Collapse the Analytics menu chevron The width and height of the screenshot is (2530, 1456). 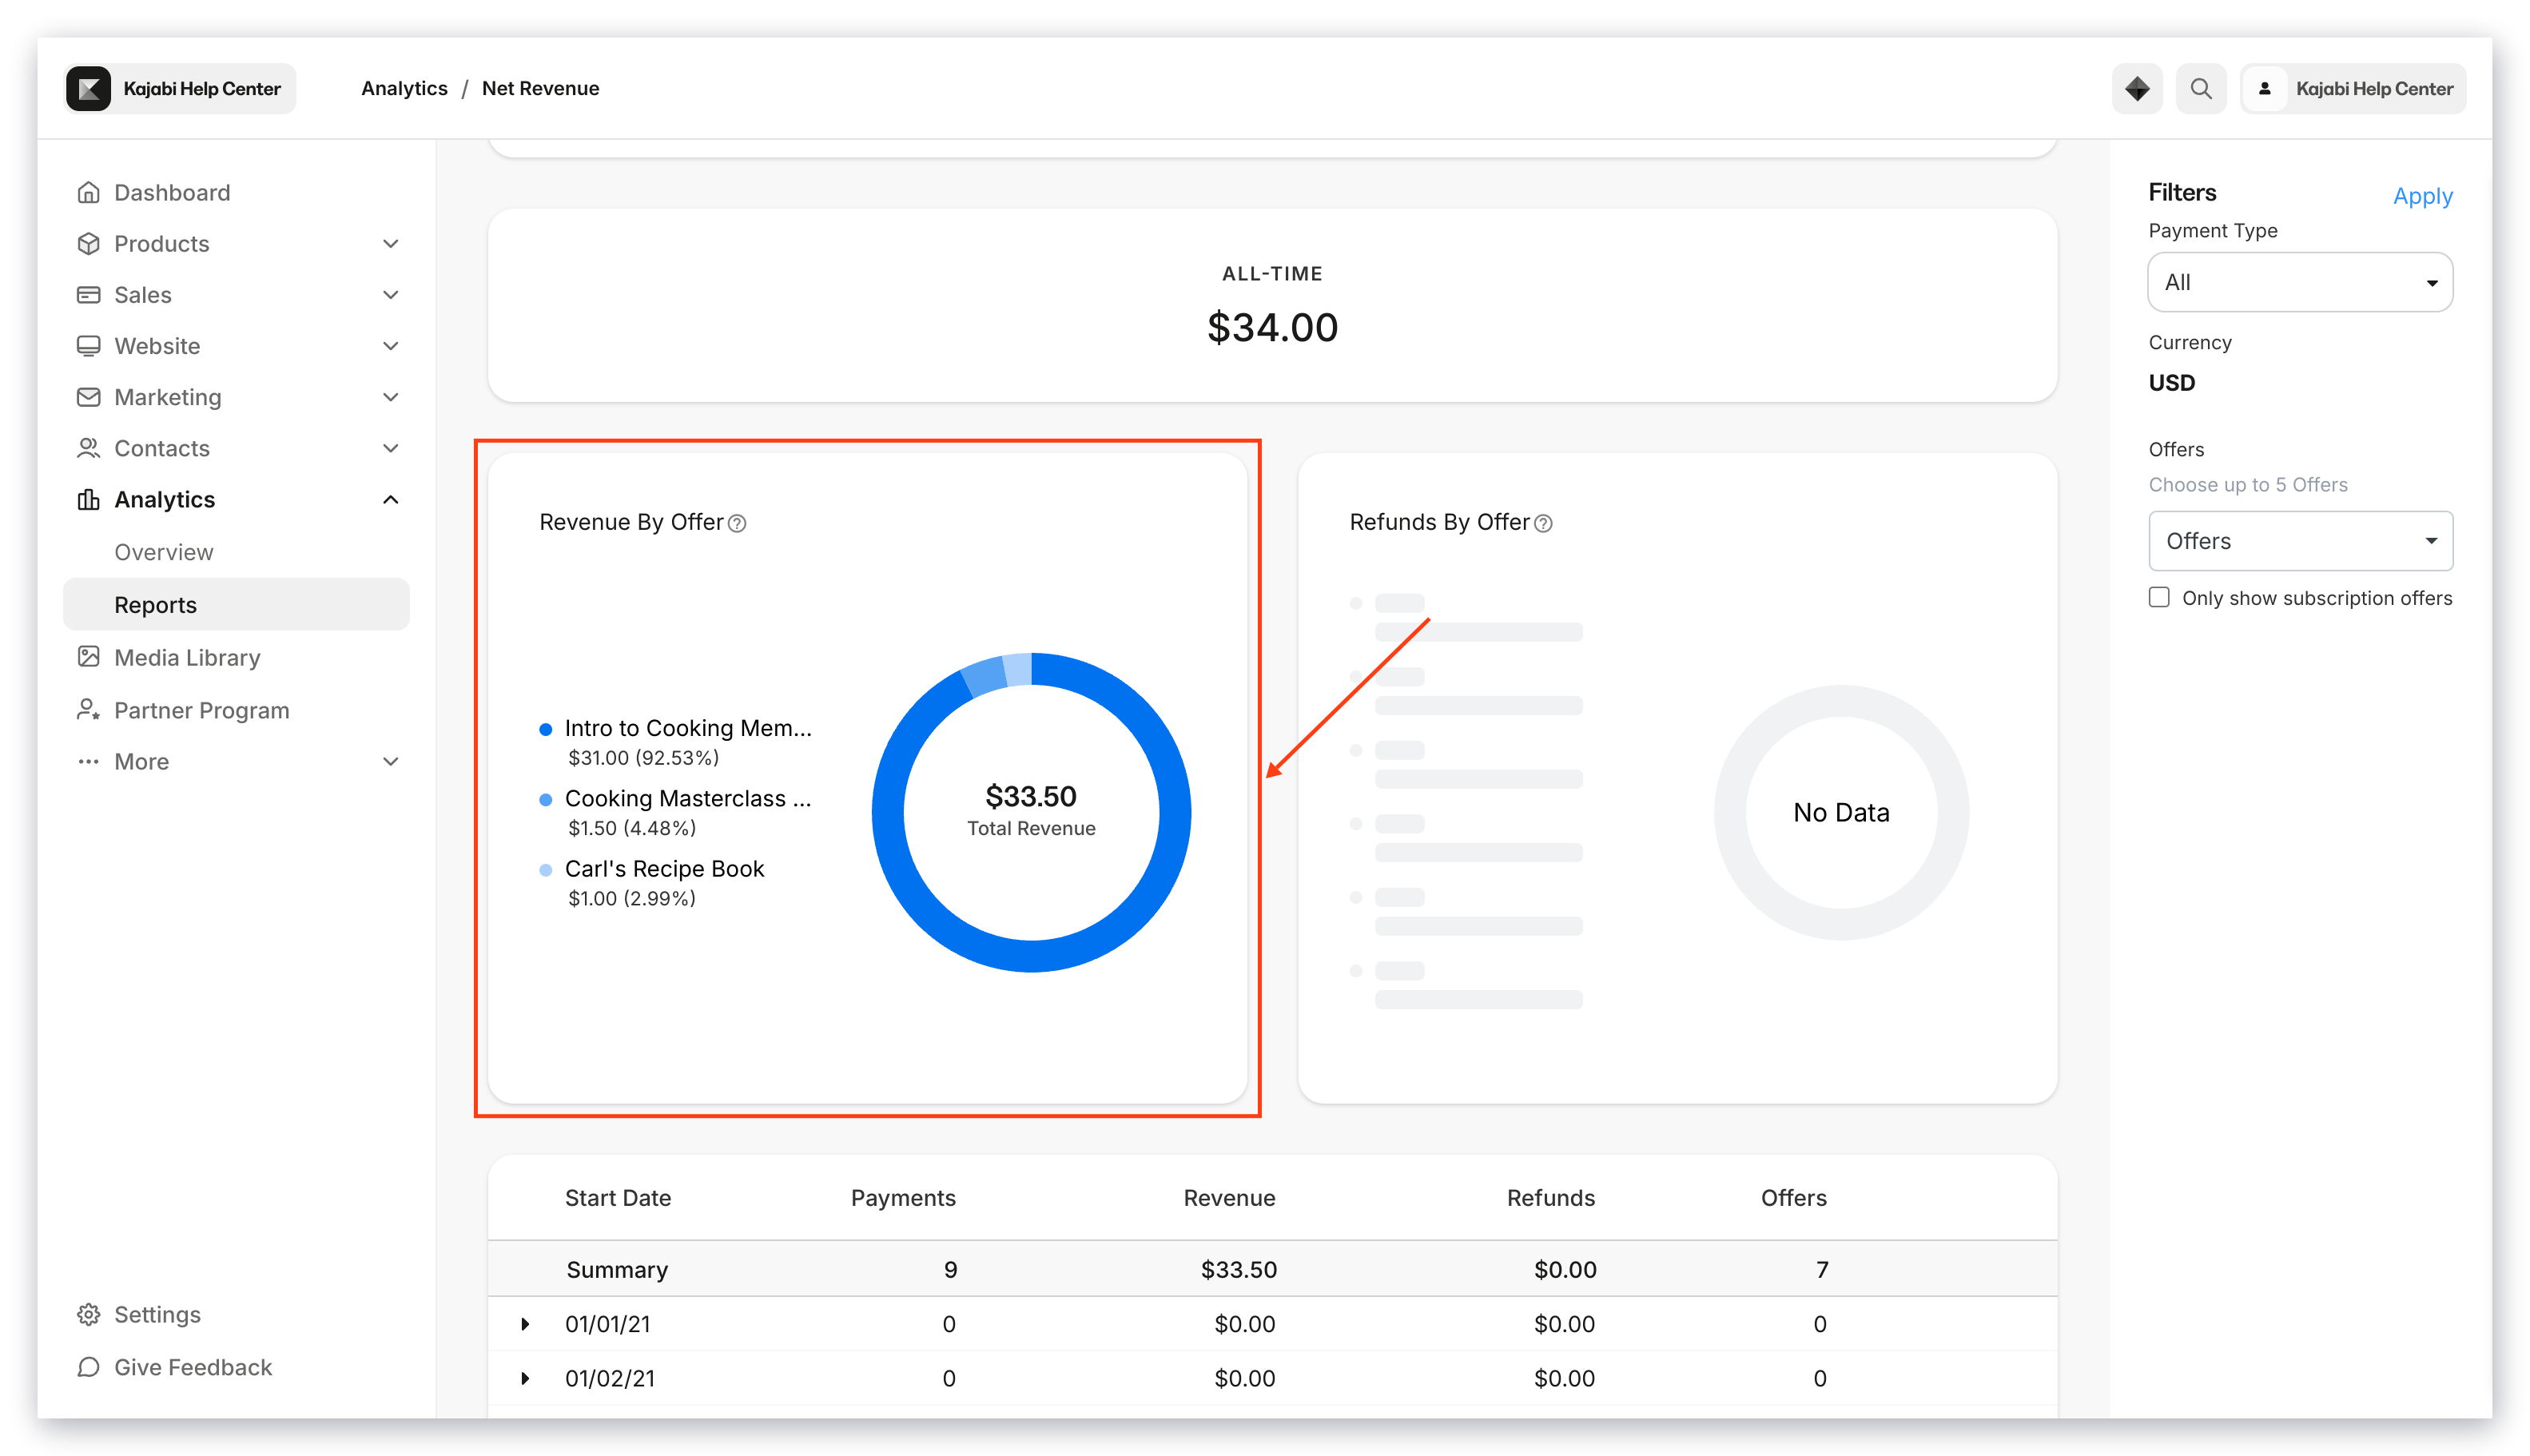coord(390,499)
